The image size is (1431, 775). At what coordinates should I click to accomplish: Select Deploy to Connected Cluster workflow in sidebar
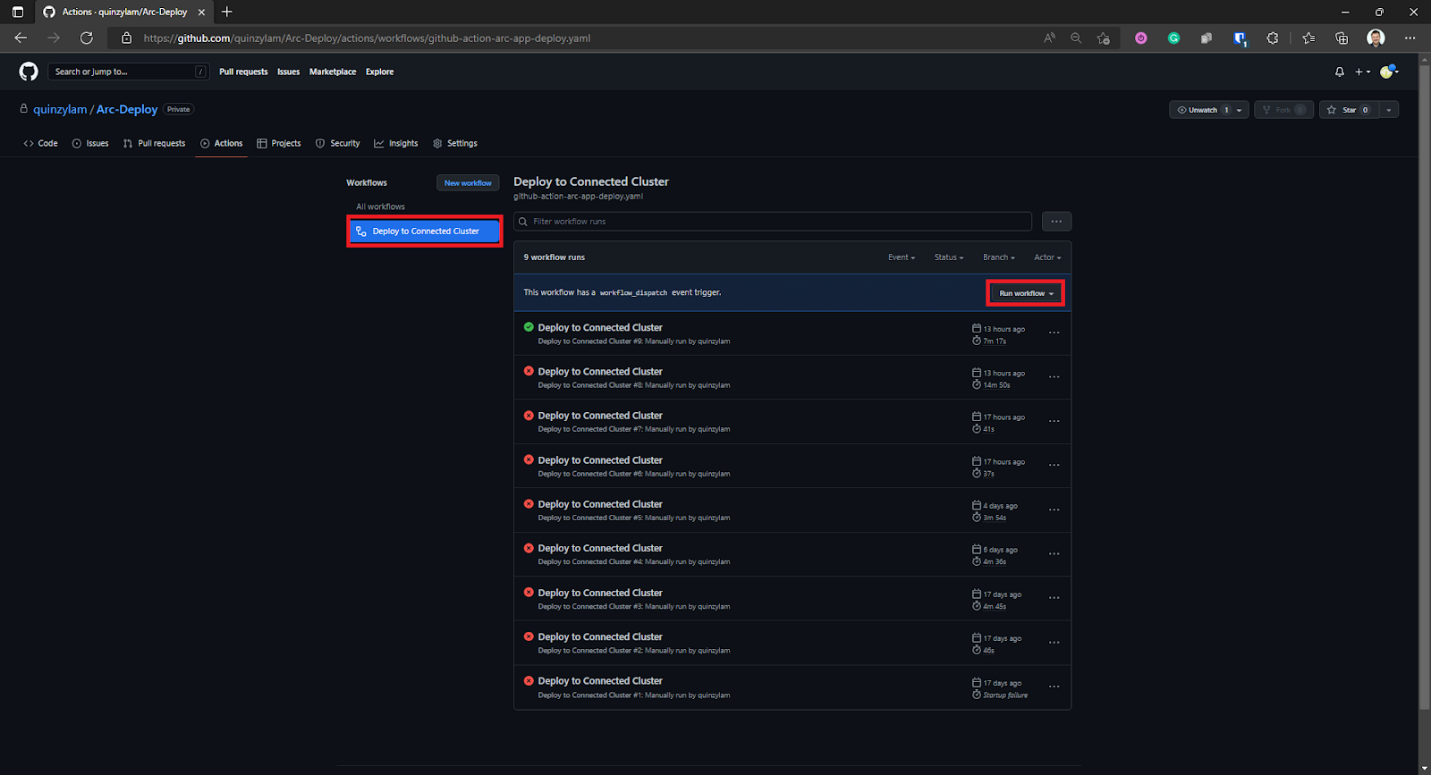(x=425, y=231)
